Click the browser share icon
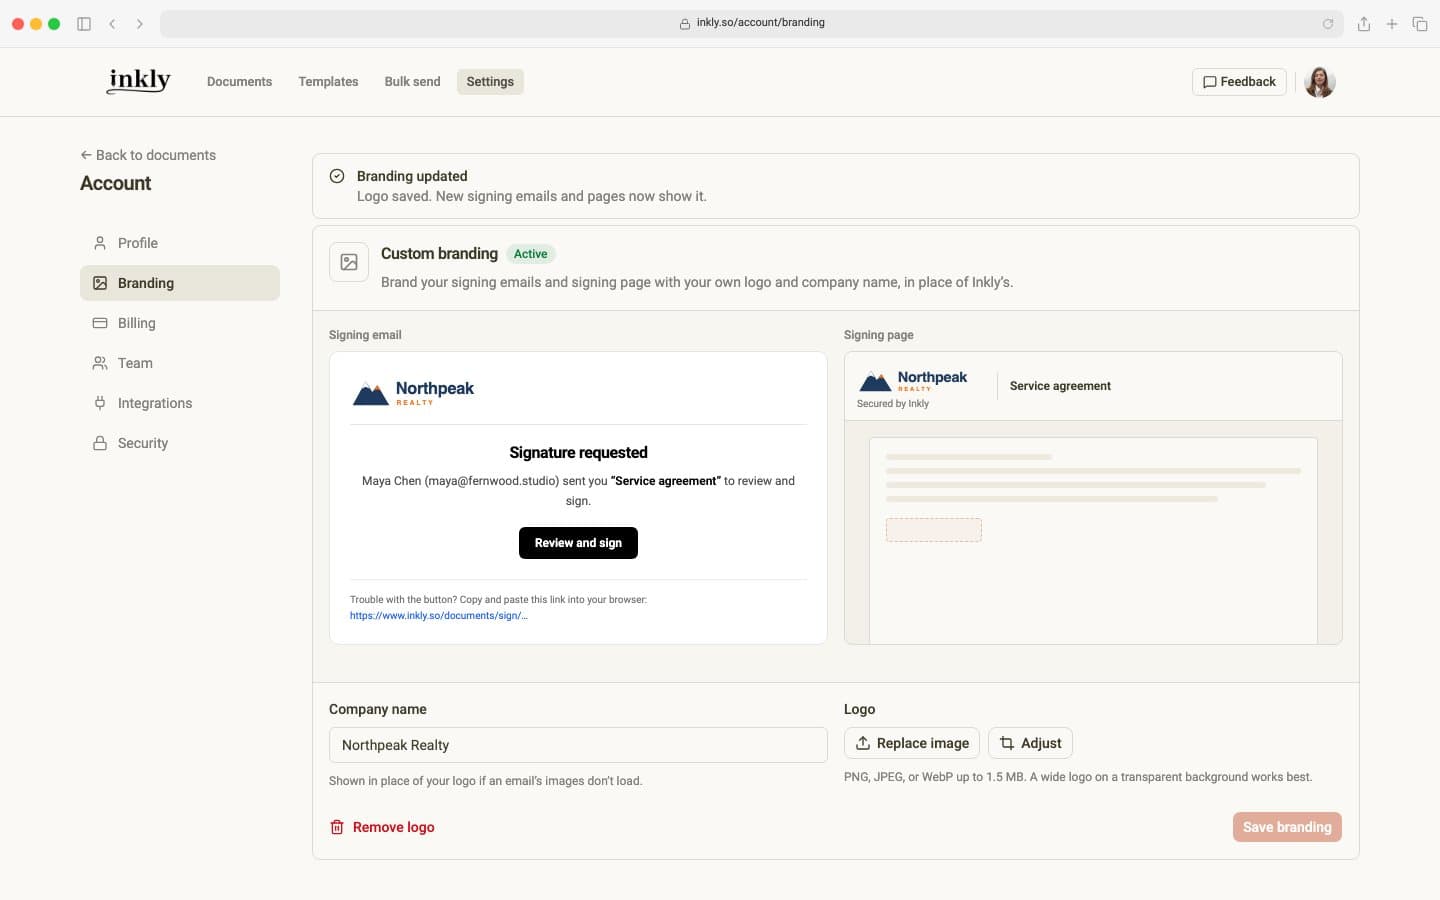 tap(1364, 24)
